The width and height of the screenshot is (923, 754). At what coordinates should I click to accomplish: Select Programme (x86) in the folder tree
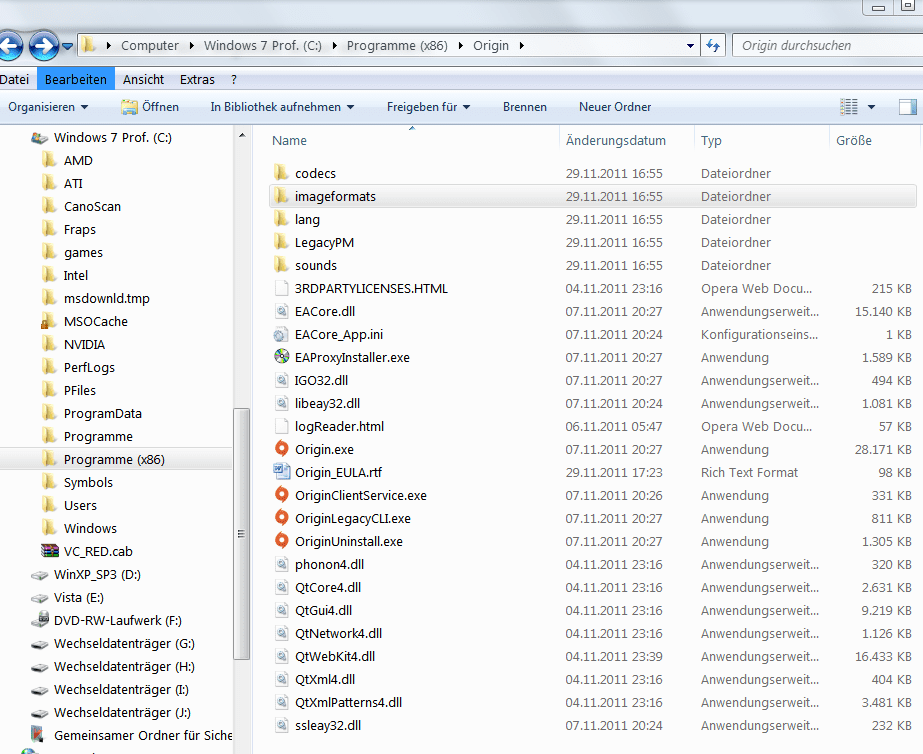click(x=114, y=459)
